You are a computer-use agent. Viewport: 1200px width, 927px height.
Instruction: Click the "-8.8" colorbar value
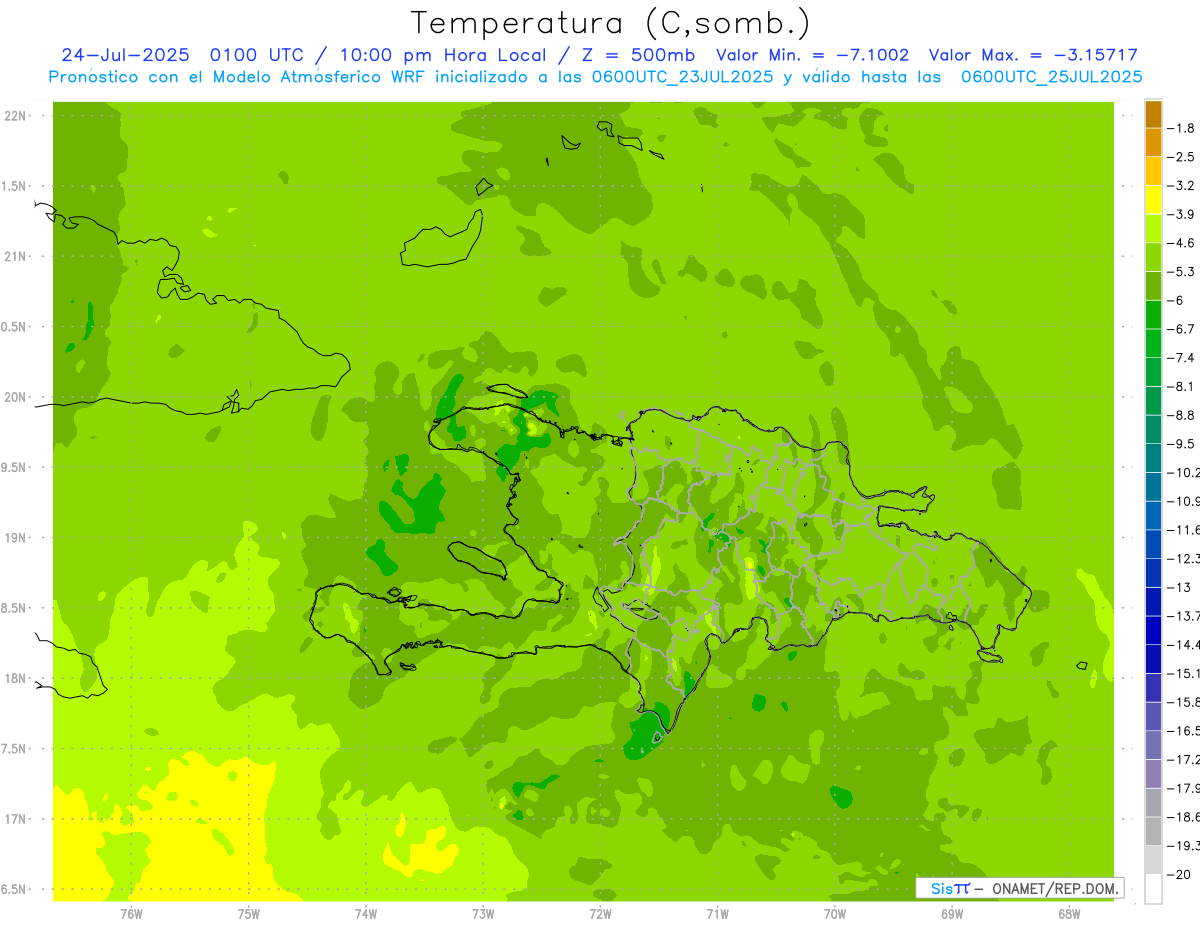(x=1181, y=415)
